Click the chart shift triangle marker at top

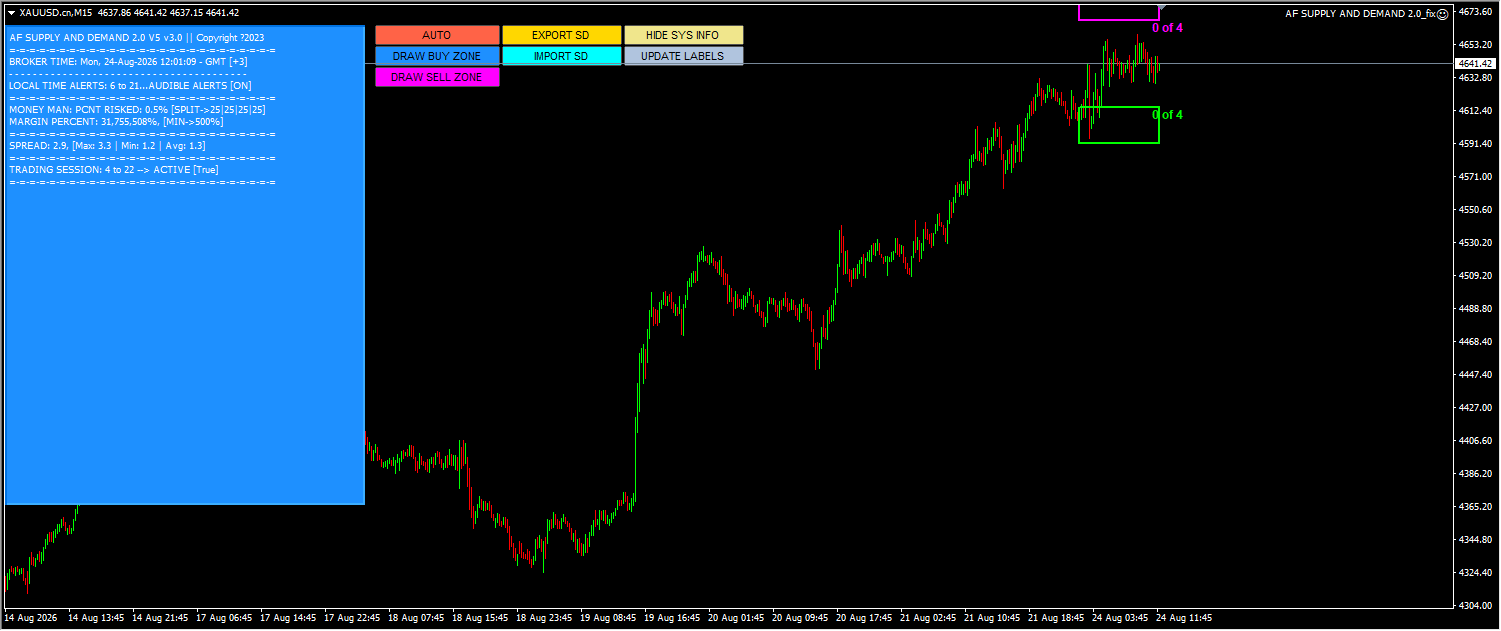tap(1162, 7)
